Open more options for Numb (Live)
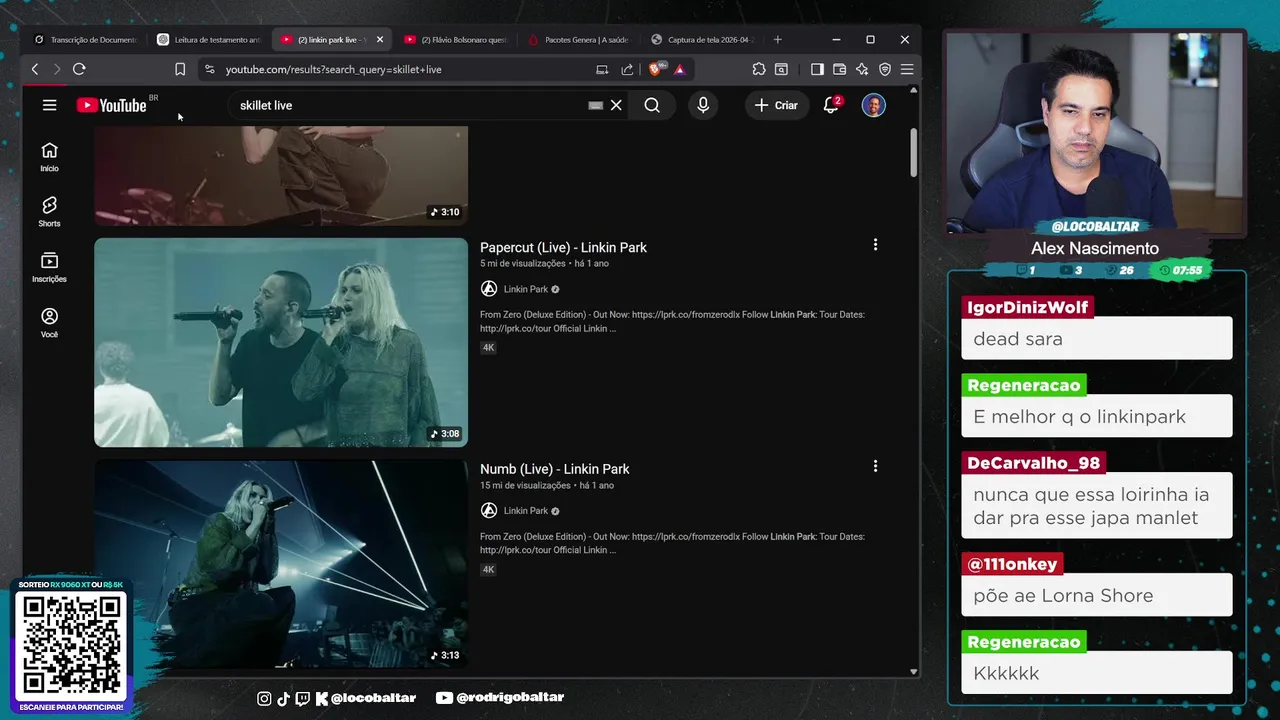The width and height of the screenshot is (1280, 720). (875, 466)
